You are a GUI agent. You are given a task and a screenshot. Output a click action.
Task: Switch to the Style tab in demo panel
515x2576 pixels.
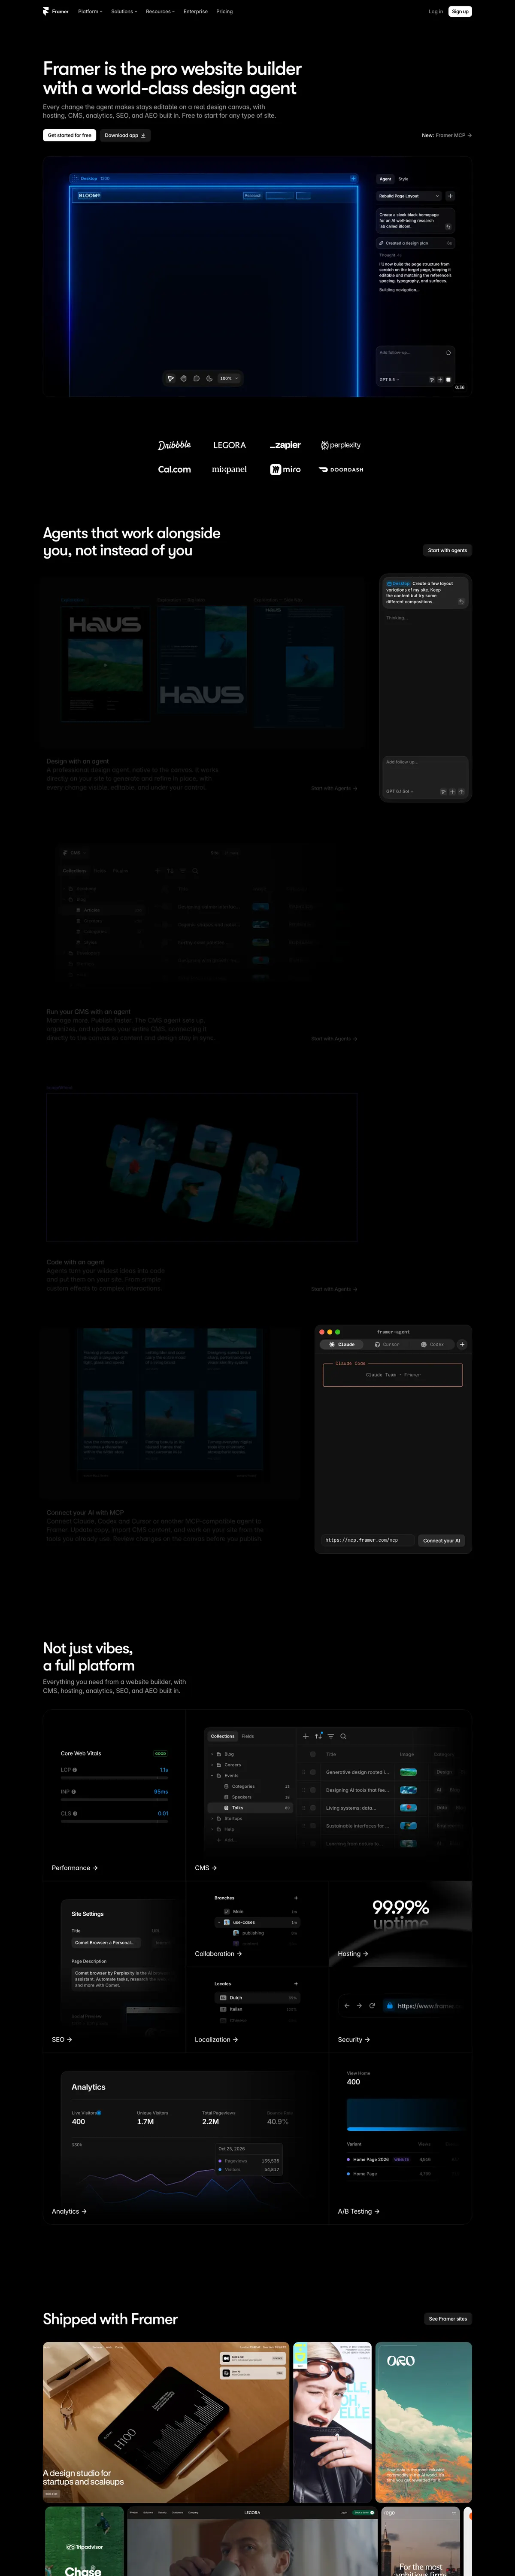(403, 179)
